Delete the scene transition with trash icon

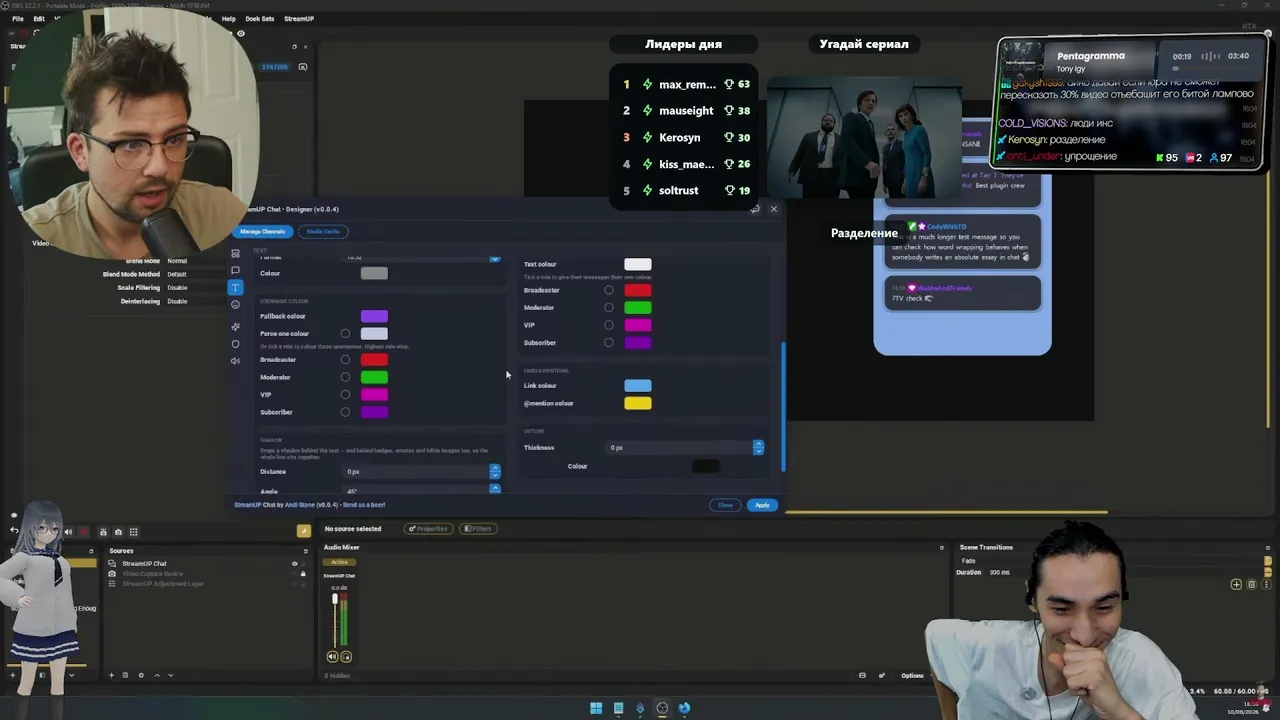(x=1250, y=584)
